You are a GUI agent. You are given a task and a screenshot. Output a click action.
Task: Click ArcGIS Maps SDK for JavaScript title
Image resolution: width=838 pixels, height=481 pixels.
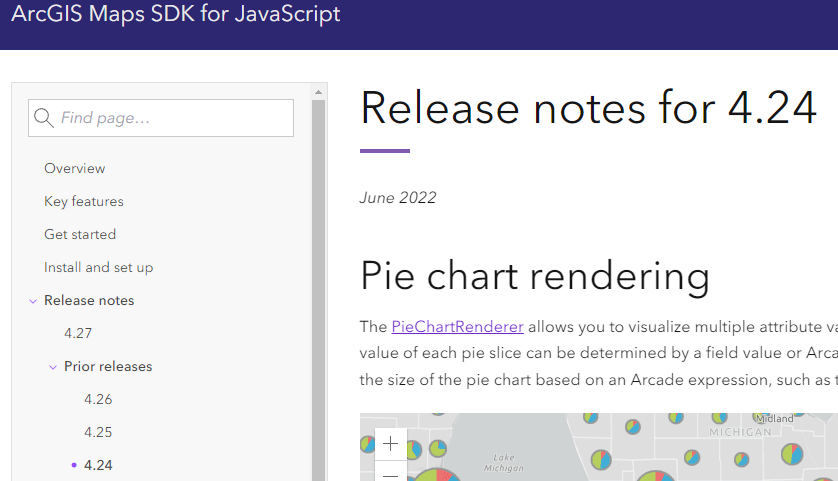176,14
